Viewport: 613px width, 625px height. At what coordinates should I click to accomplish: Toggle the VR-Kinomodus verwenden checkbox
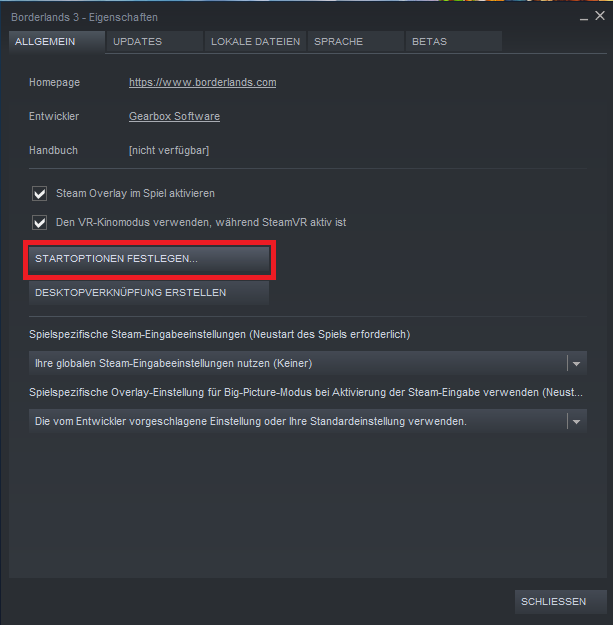pyautogui.click(x=39, y=222)
